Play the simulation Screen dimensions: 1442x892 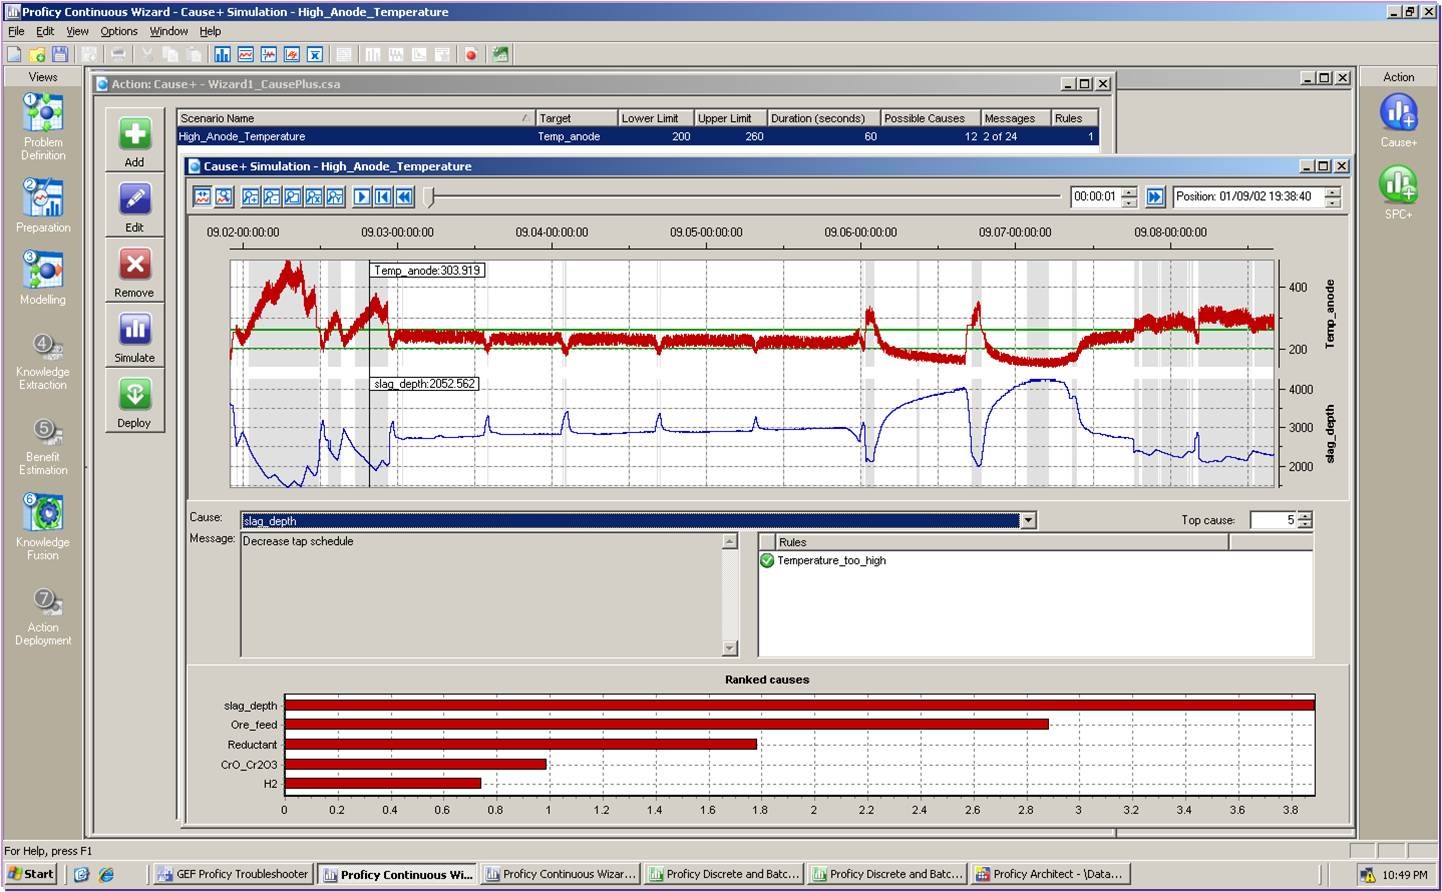(x=362, y=197)
